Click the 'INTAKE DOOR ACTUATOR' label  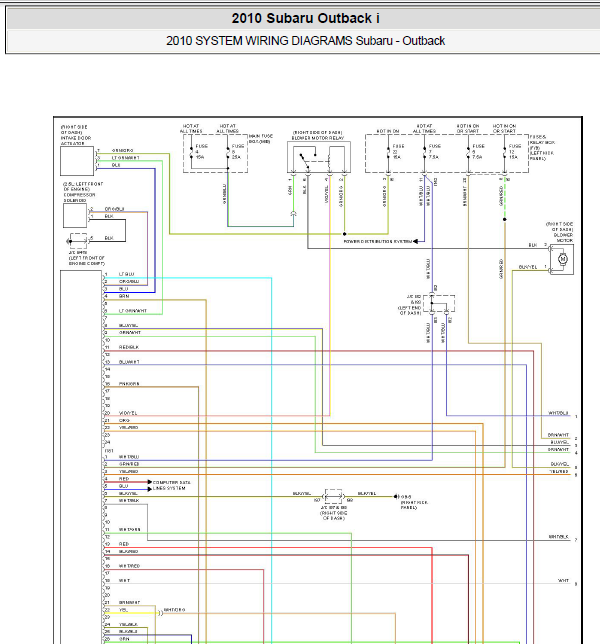pos(76,140)
